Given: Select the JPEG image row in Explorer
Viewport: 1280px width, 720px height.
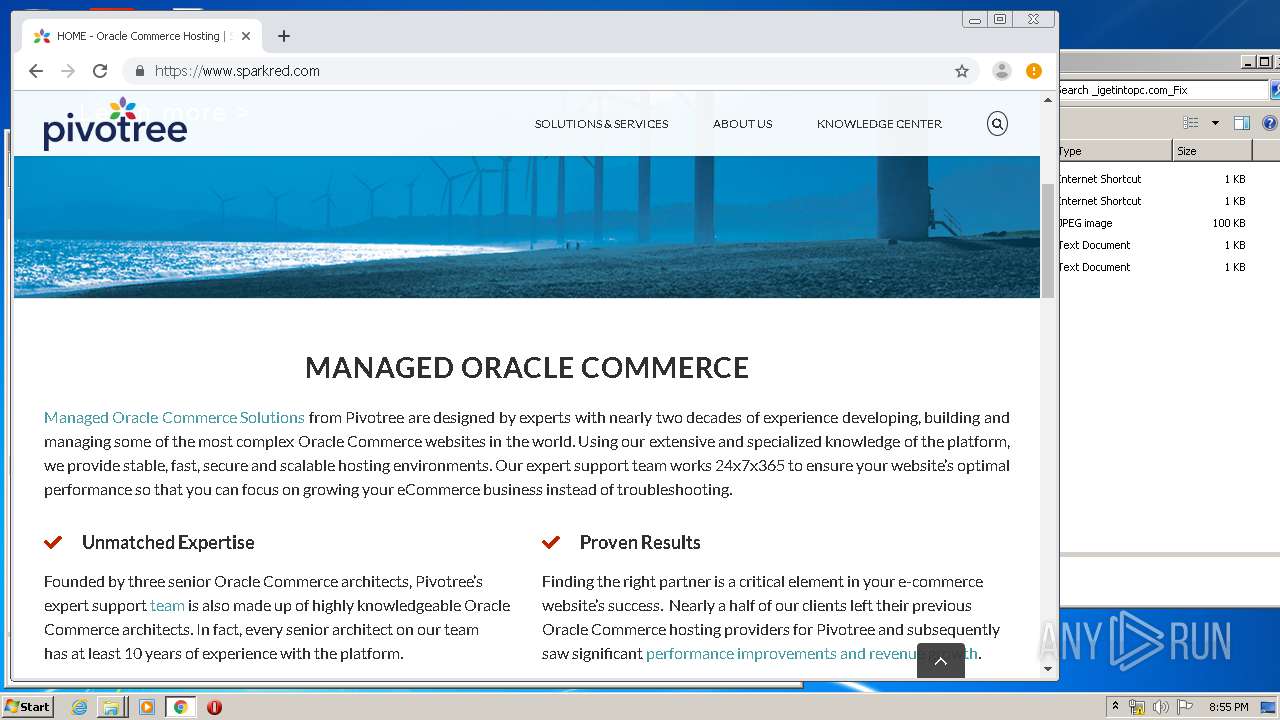Looking at the screenshot, I should pos(1153,223).
